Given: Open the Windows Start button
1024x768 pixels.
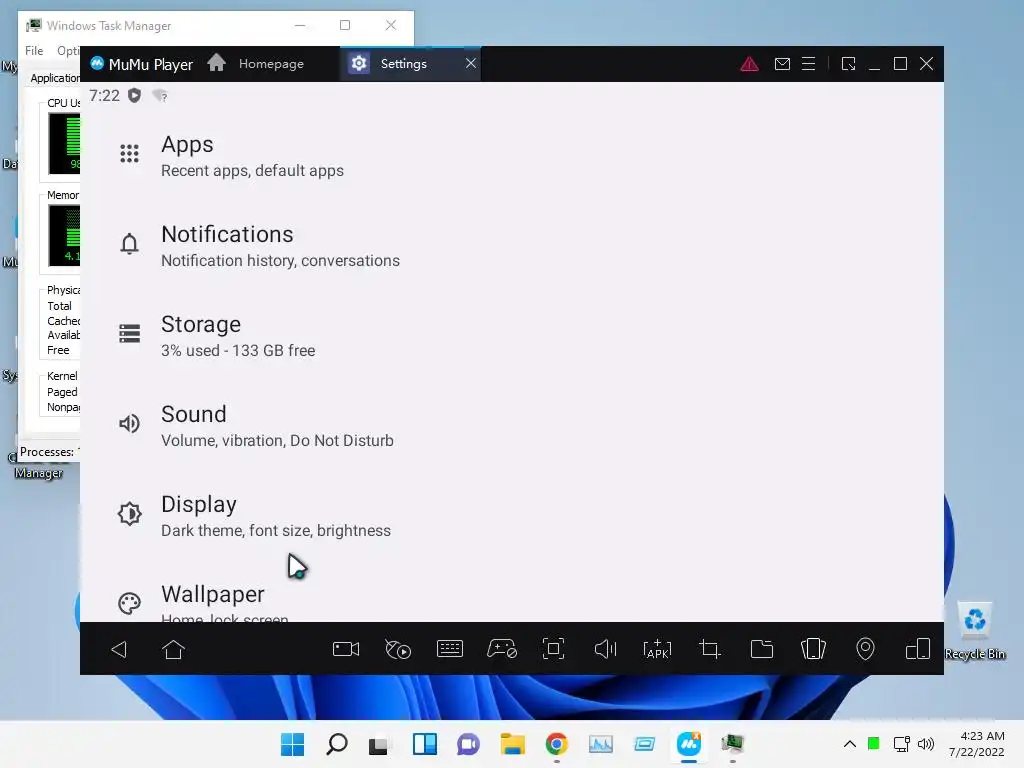Looking at the screenshot, I should click(293, 744).
